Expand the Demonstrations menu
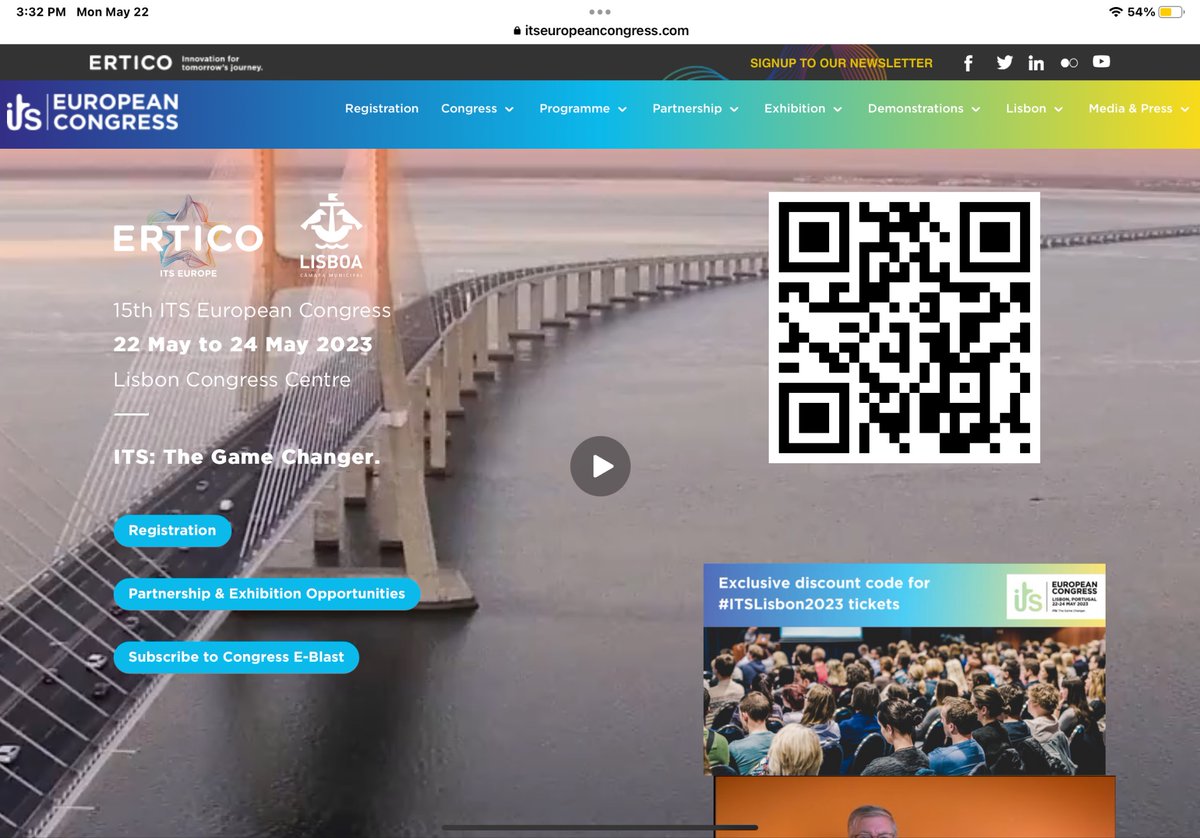The height and width of the screenshot is (838, 1200). coord(924,108)
